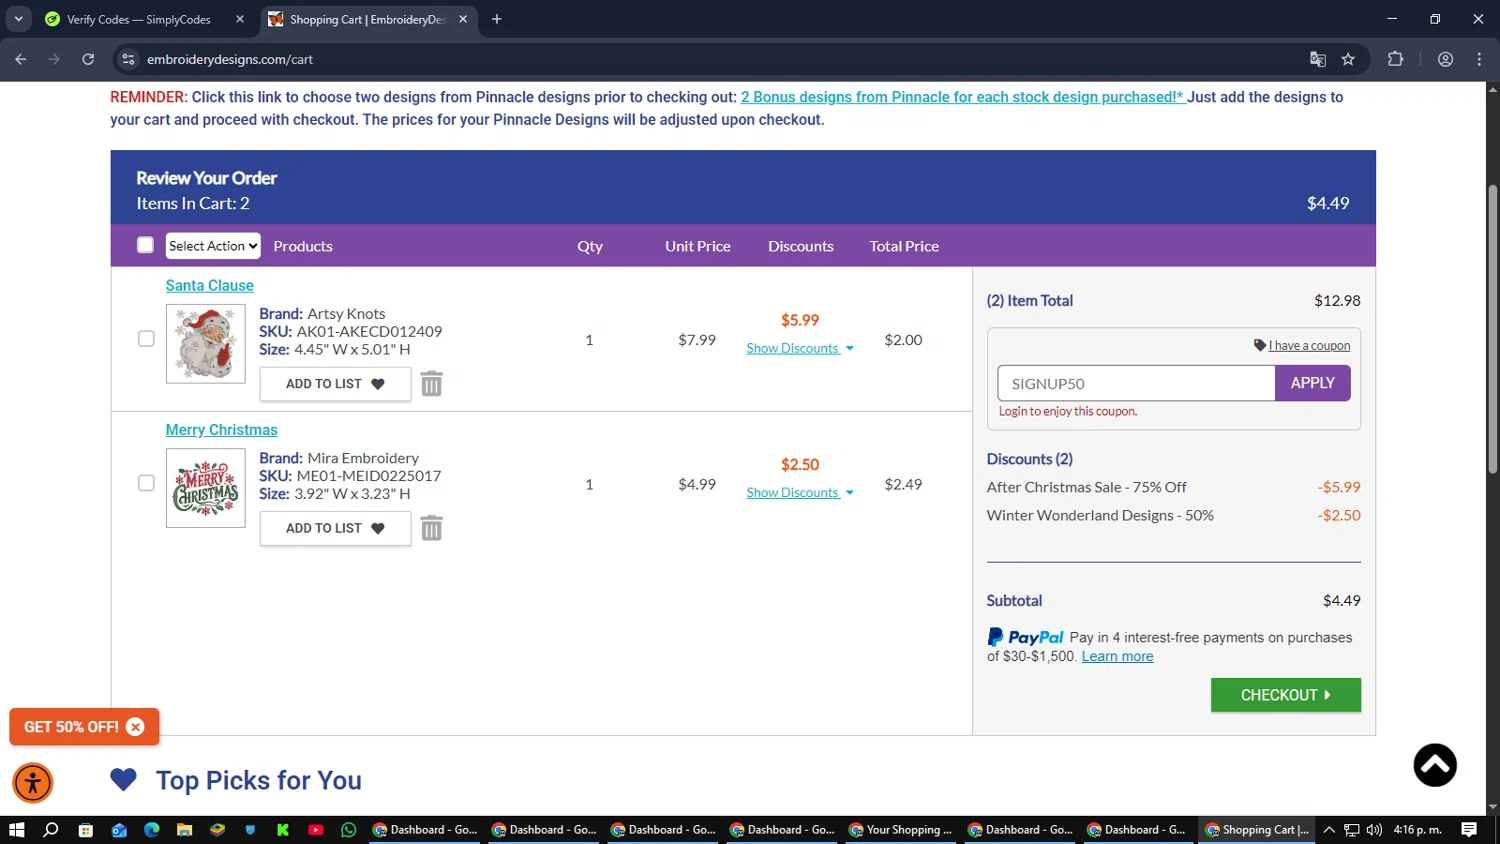Open the Merry Christmas product thumbnail
The height and width of the screenshot is (844, 1500).
coord(205,488)
